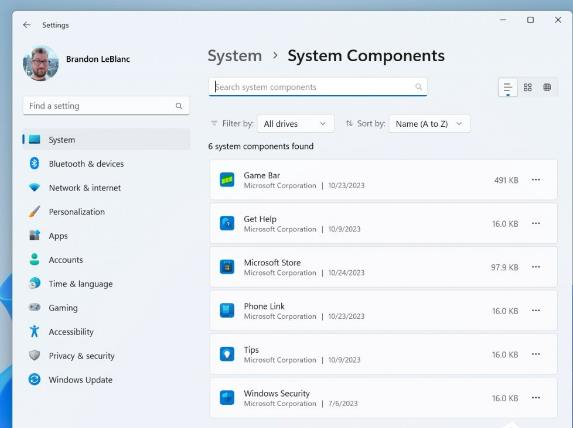
Task: Open more options for Get Help
Action: pos(536,223)
